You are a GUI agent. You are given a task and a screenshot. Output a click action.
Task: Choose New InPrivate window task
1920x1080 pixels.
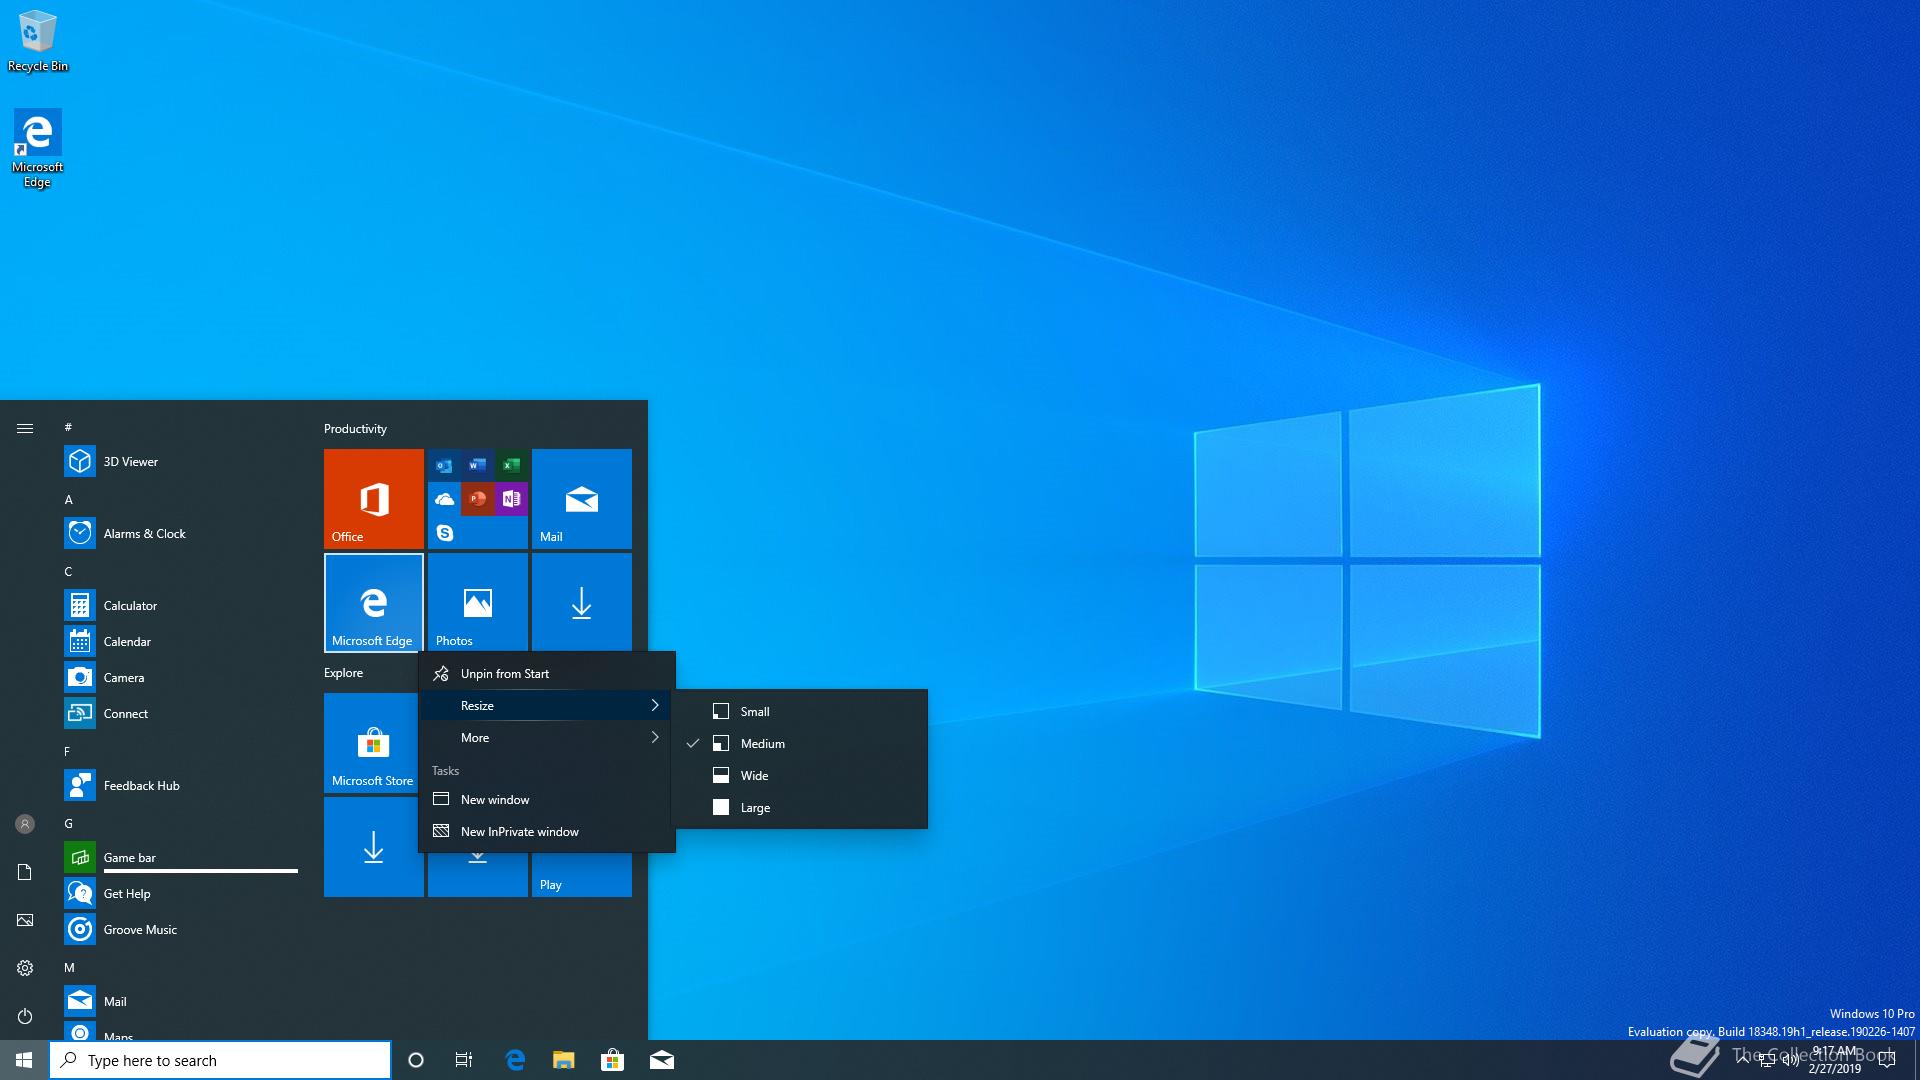coord(519,832)
